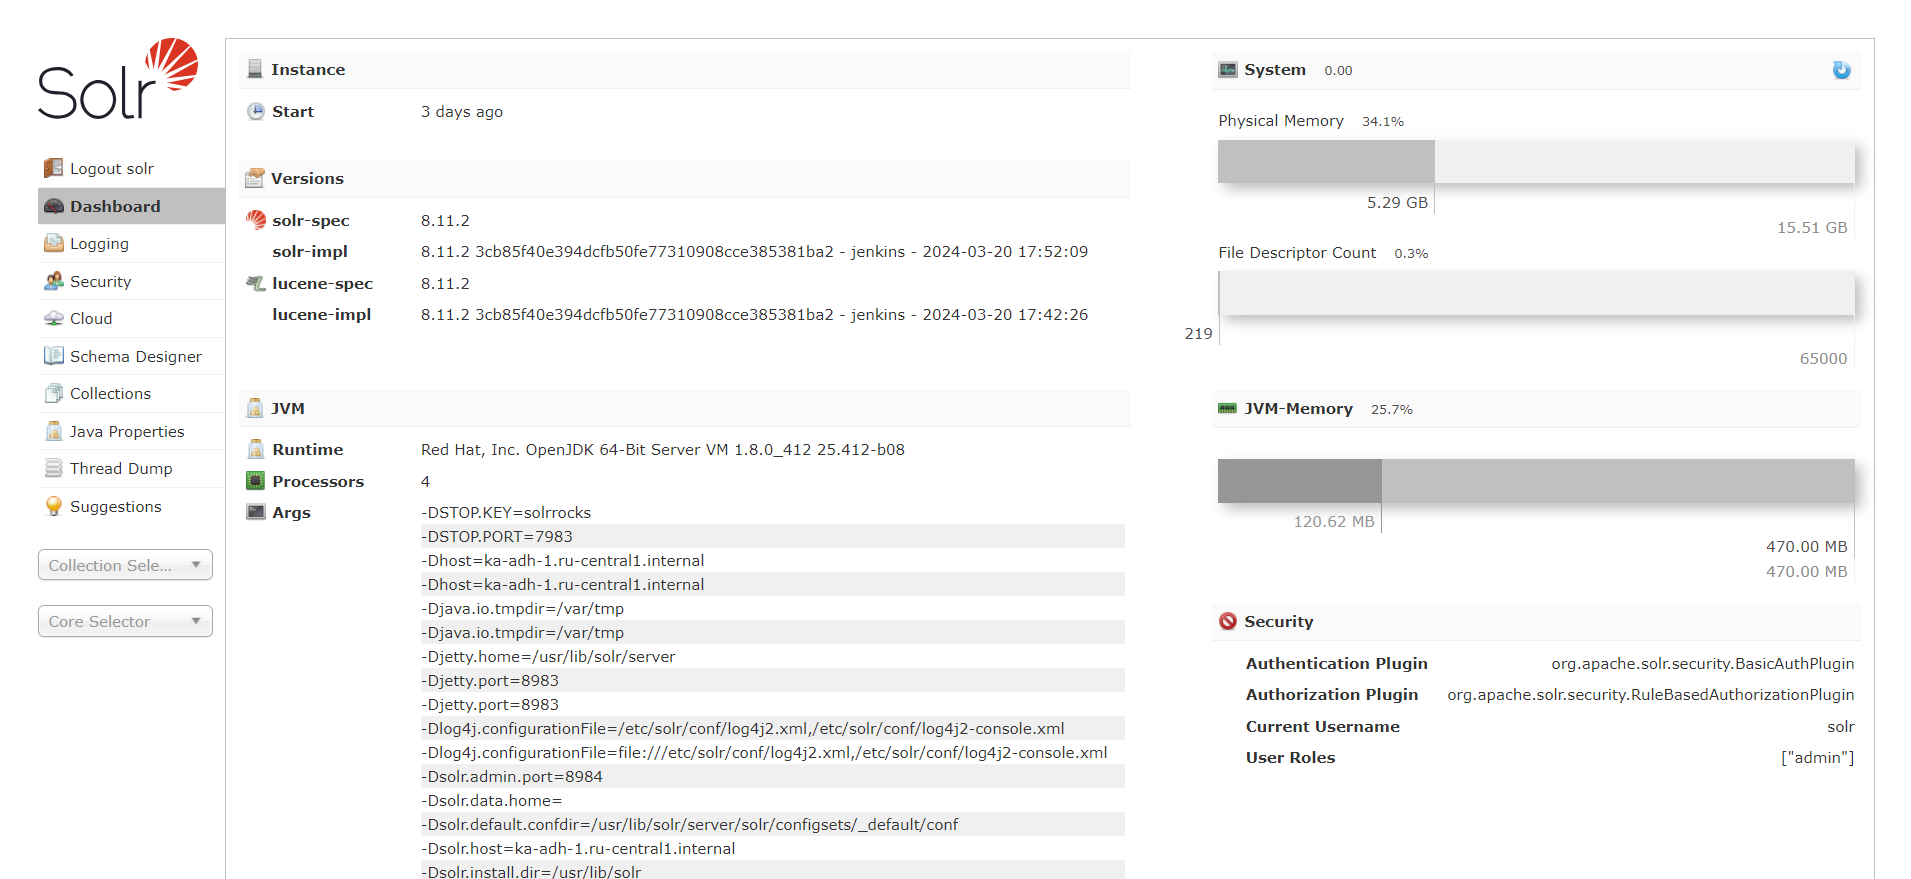Click the Solr logo

[x=118, y=79]
